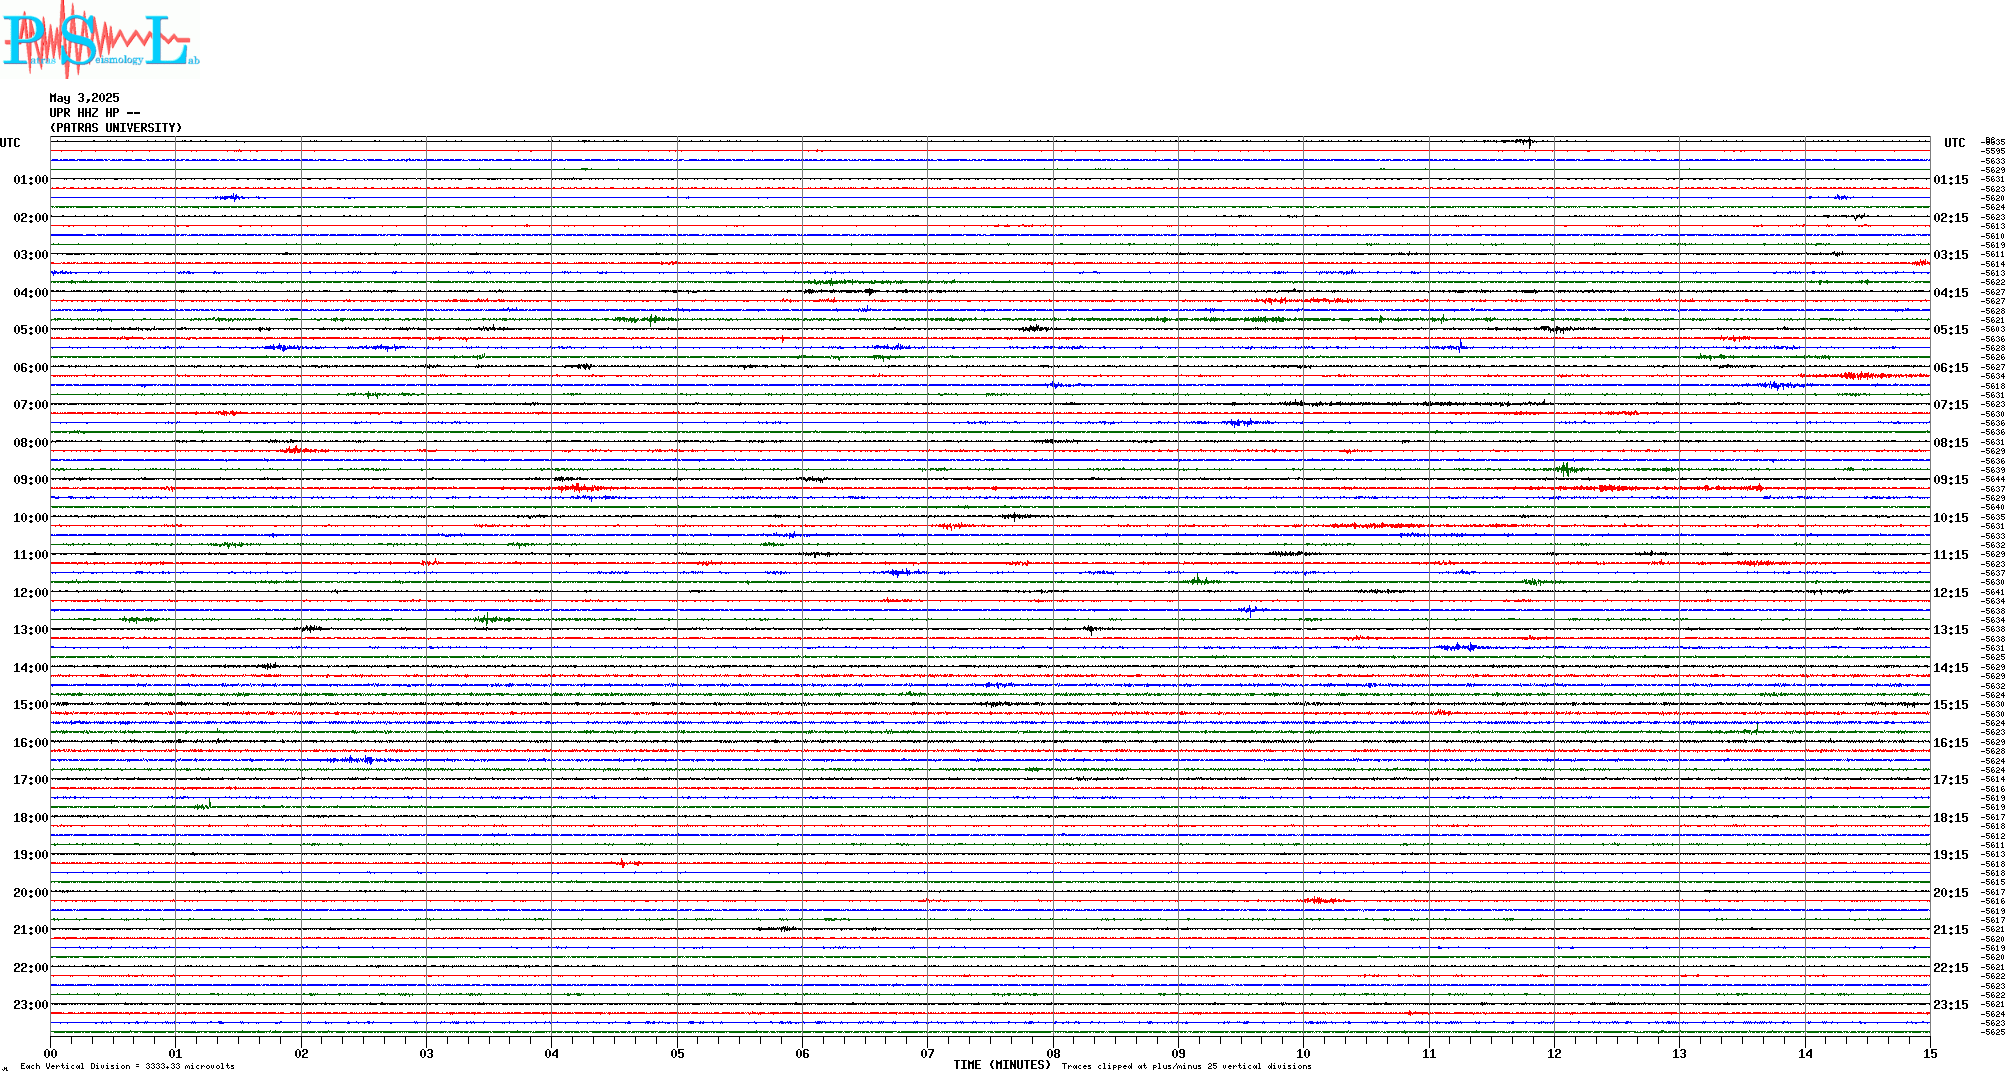The image size is (2010, 1080).
Task: Select the 17:00 hour label
Action: click(x=30, y=780)
